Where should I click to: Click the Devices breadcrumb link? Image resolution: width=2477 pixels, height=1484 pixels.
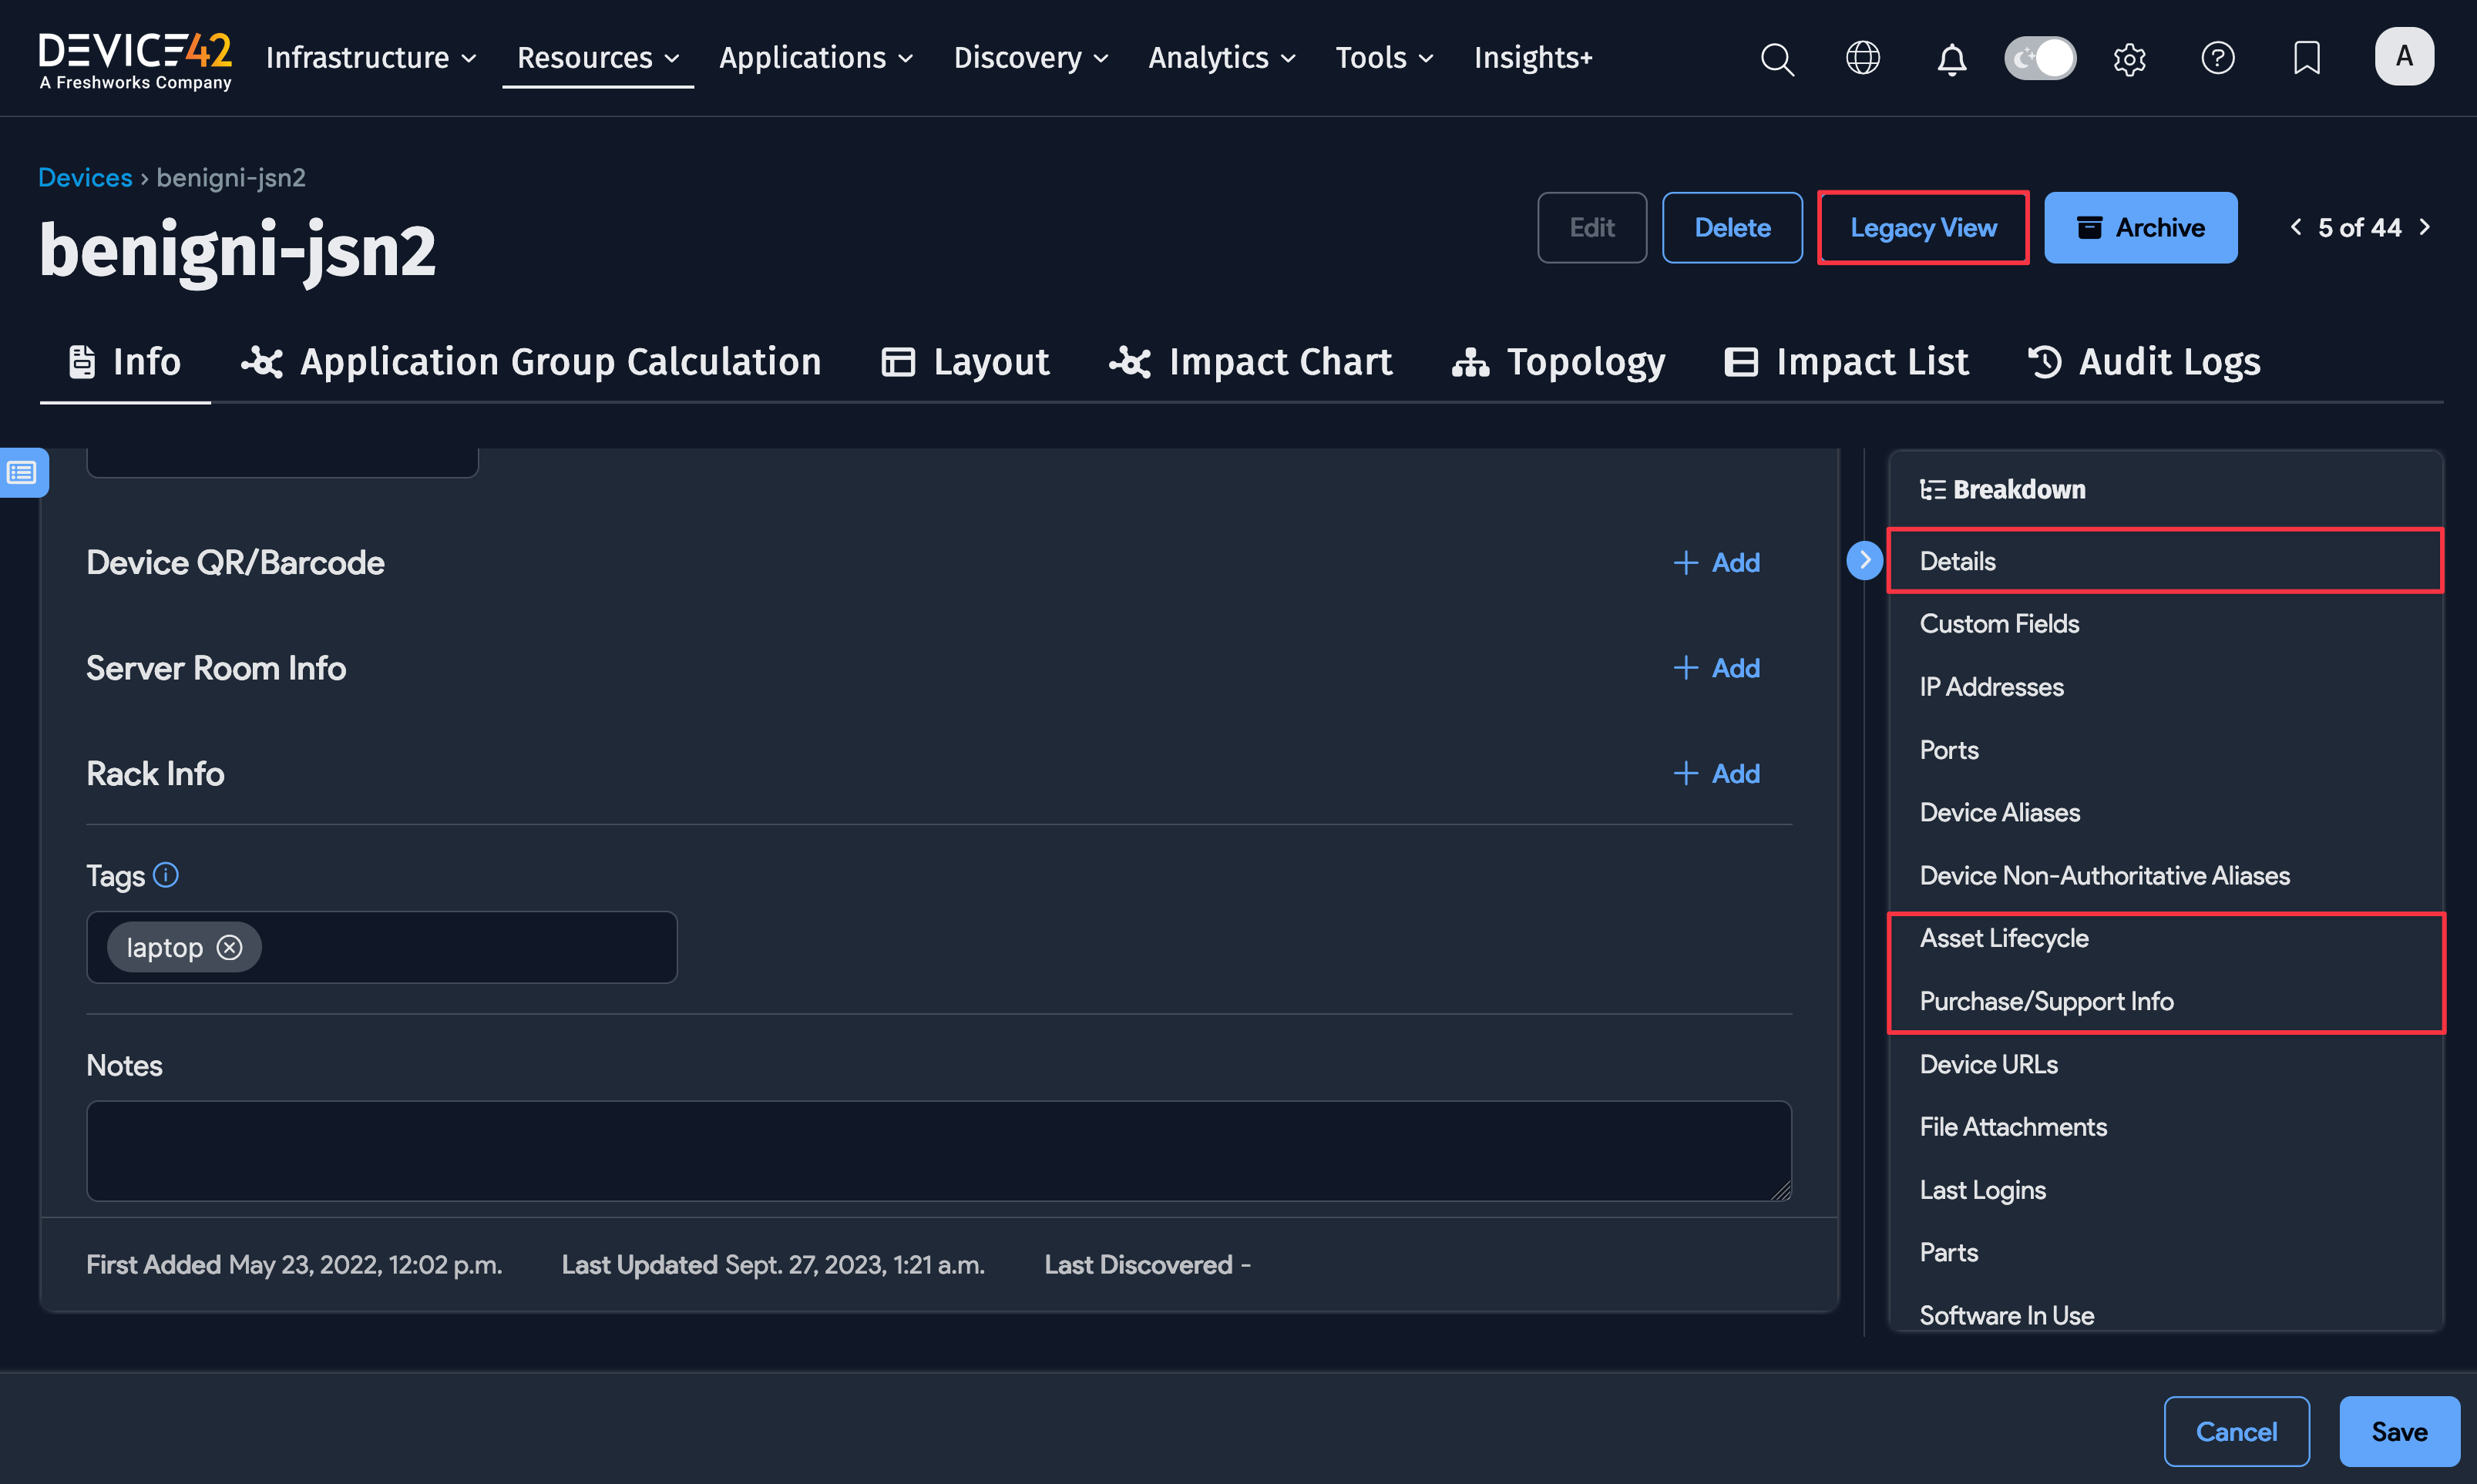click(x=85, y=177)
